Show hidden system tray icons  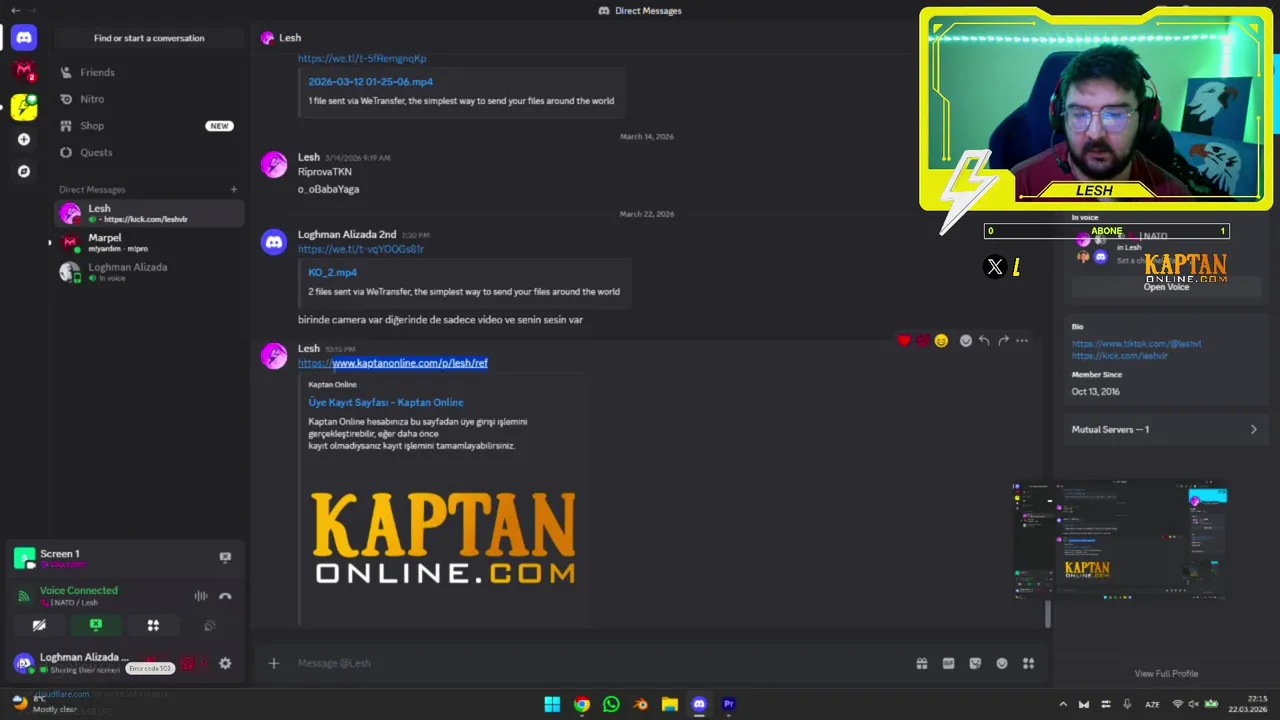coord(1063,704)
